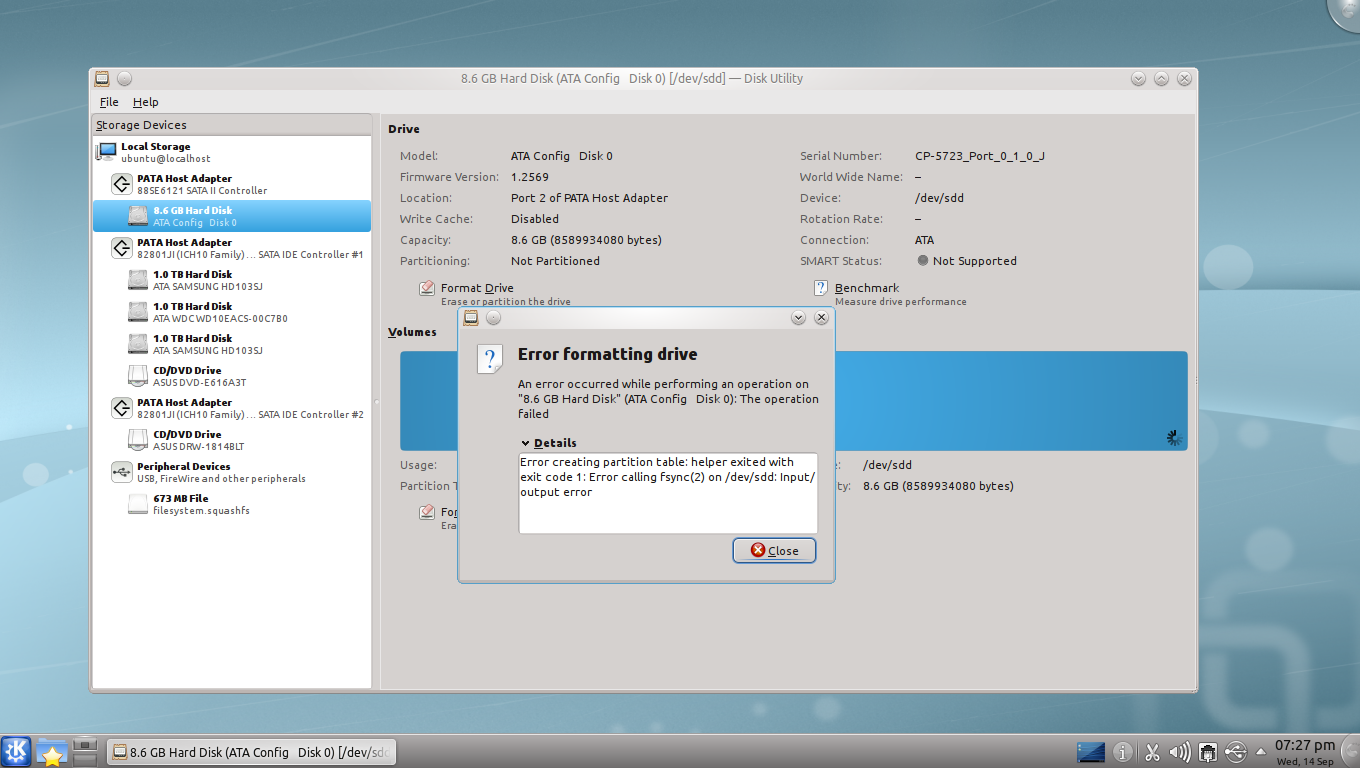Image resolution: width=1360 pixels, height=768 pixels.
Task: Click the blue desktop preview tray icon
Action: click(1091, 752)
